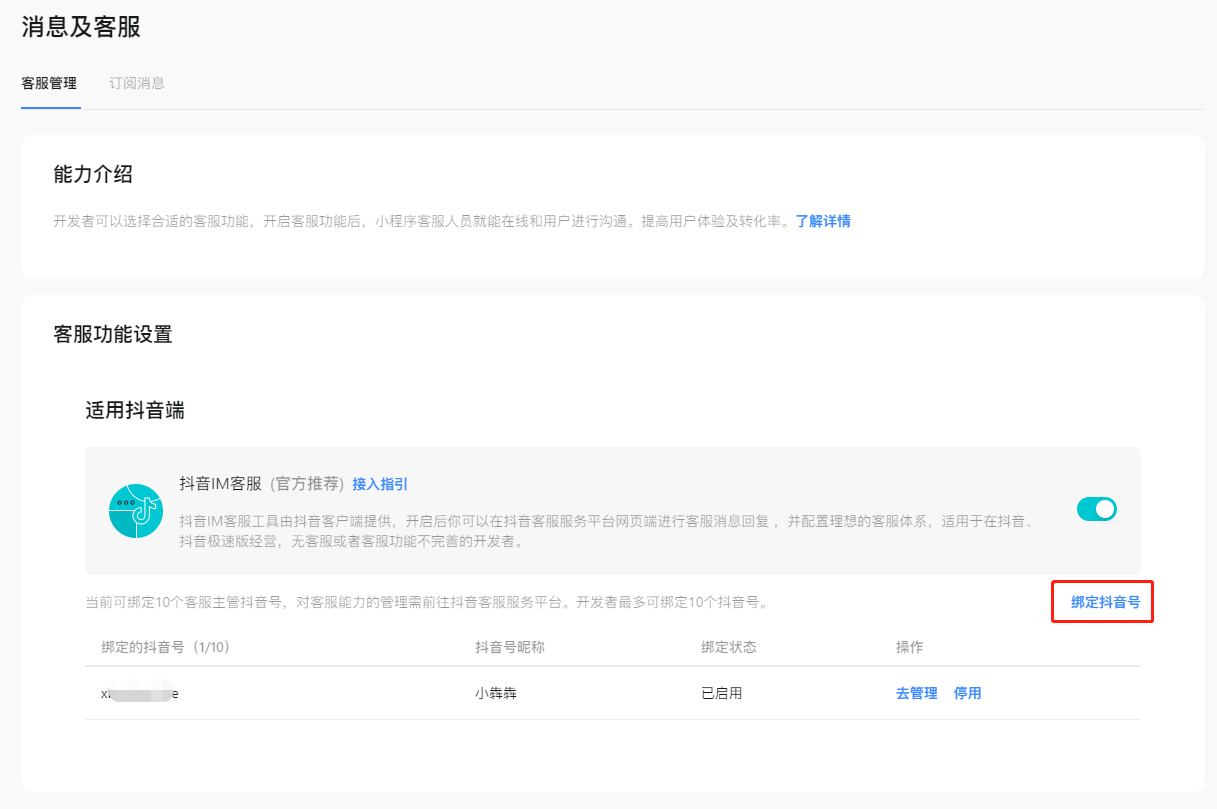Screen dimensions: 1217x809
Task: Click the 抖音IM客服 (官方推荐) title text
Action: point(262,484)
